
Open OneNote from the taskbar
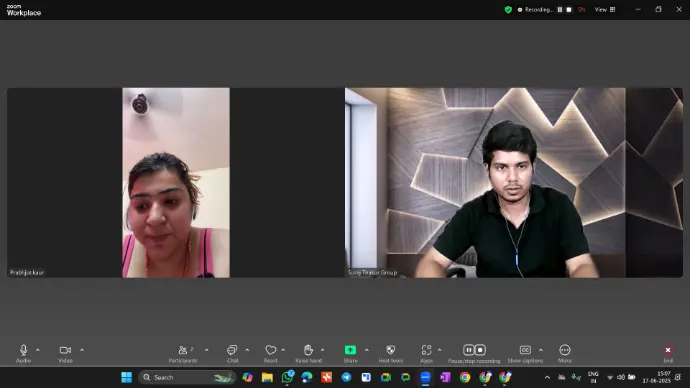445,377
